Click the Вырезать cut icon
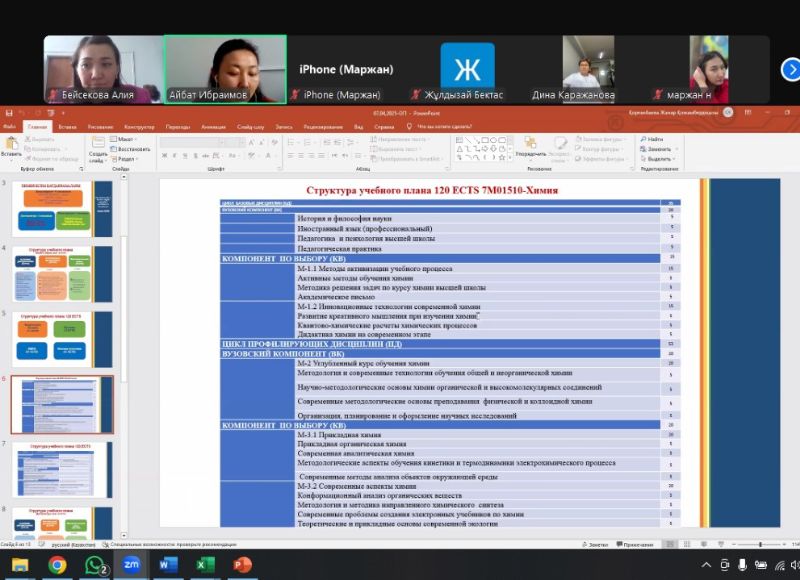 tap(40, 139)
